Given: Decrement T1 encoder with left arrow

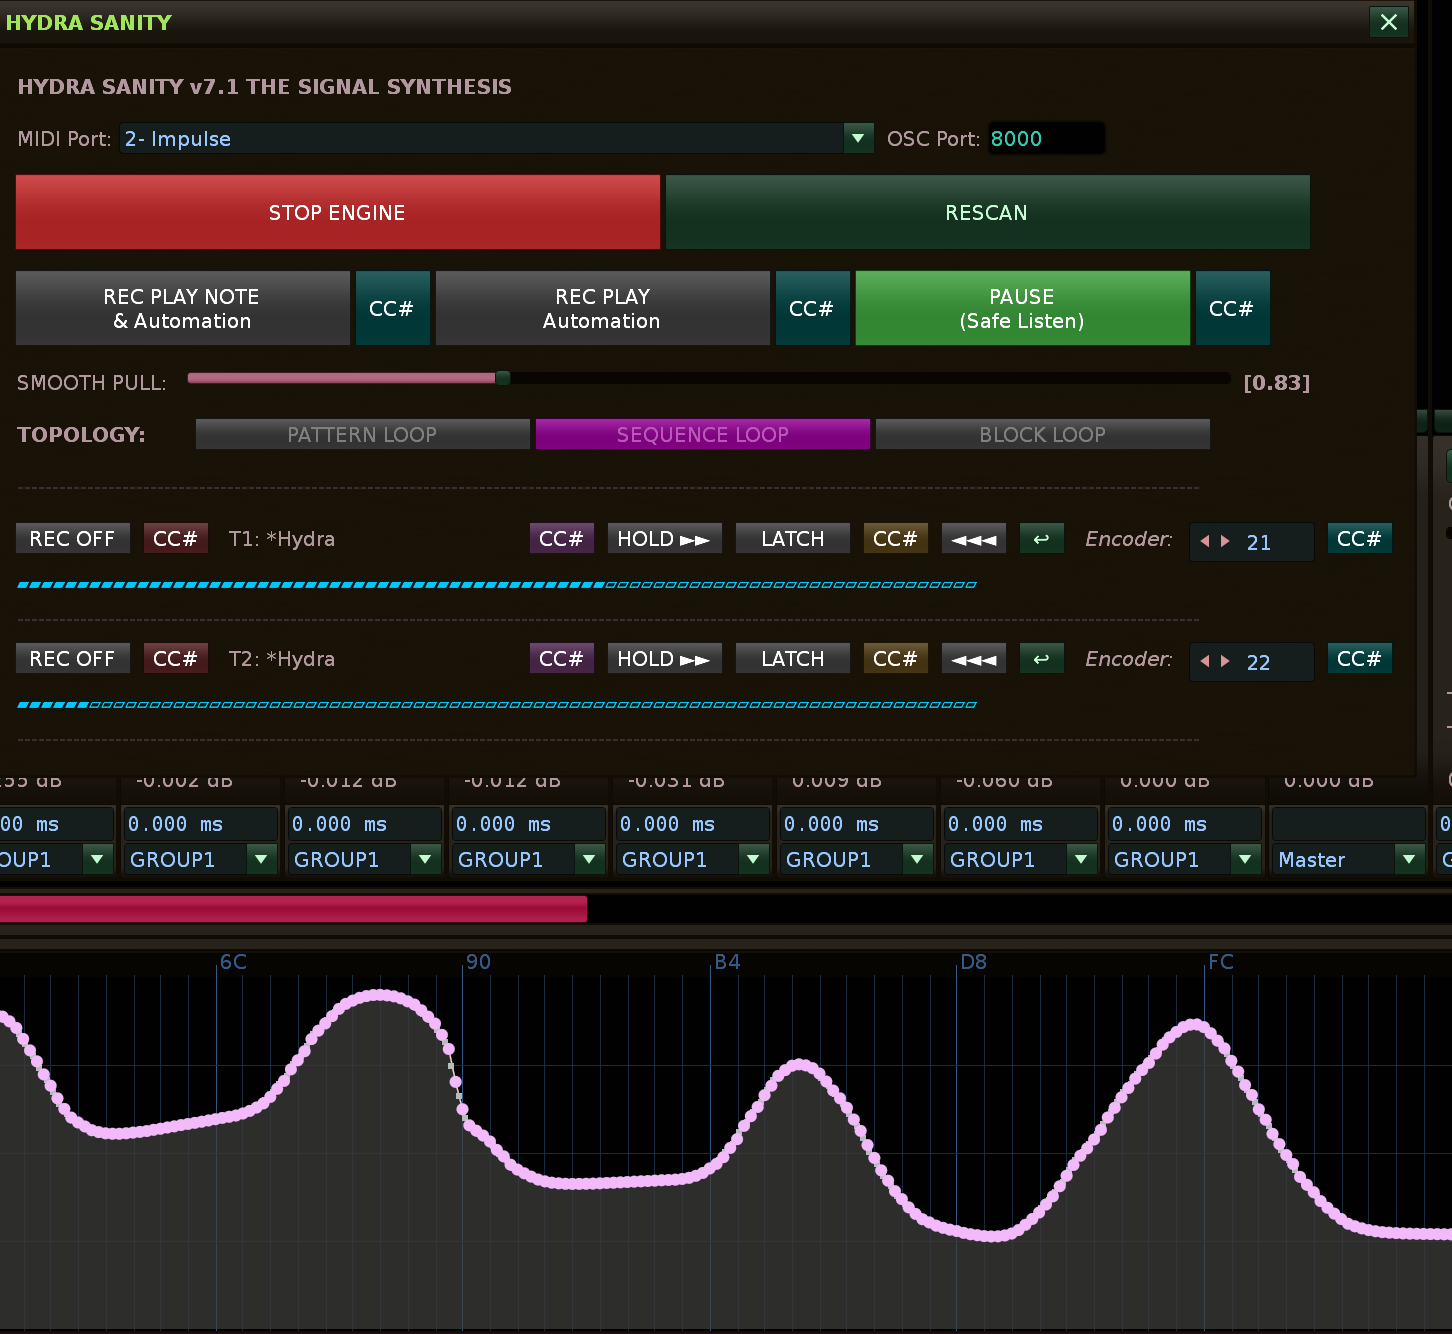Looking at the screenshot, I should [1205, 542].
